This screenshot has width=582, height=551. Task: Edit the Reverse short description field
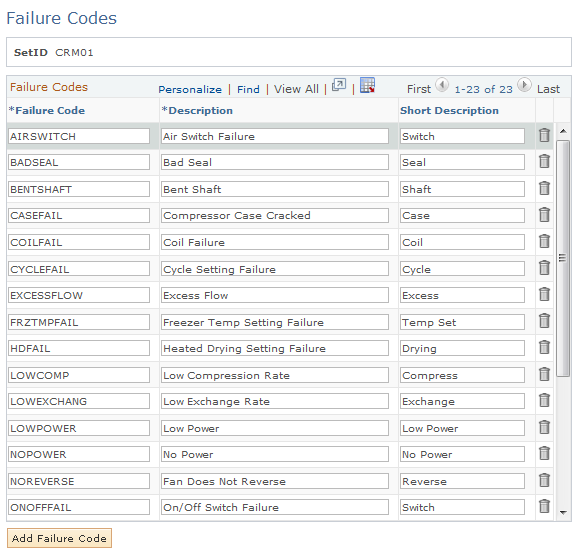tap(462, 482)
